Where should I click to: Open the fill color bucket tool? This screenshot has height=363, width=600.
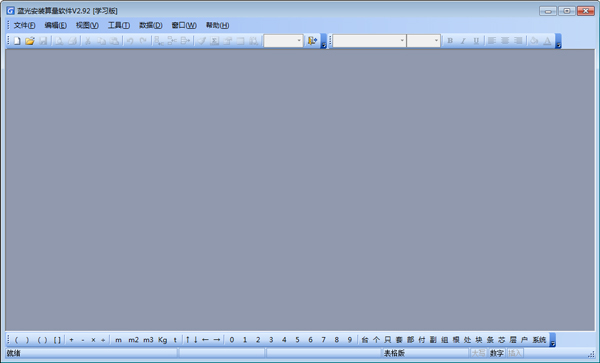click(x=534, y=41)
